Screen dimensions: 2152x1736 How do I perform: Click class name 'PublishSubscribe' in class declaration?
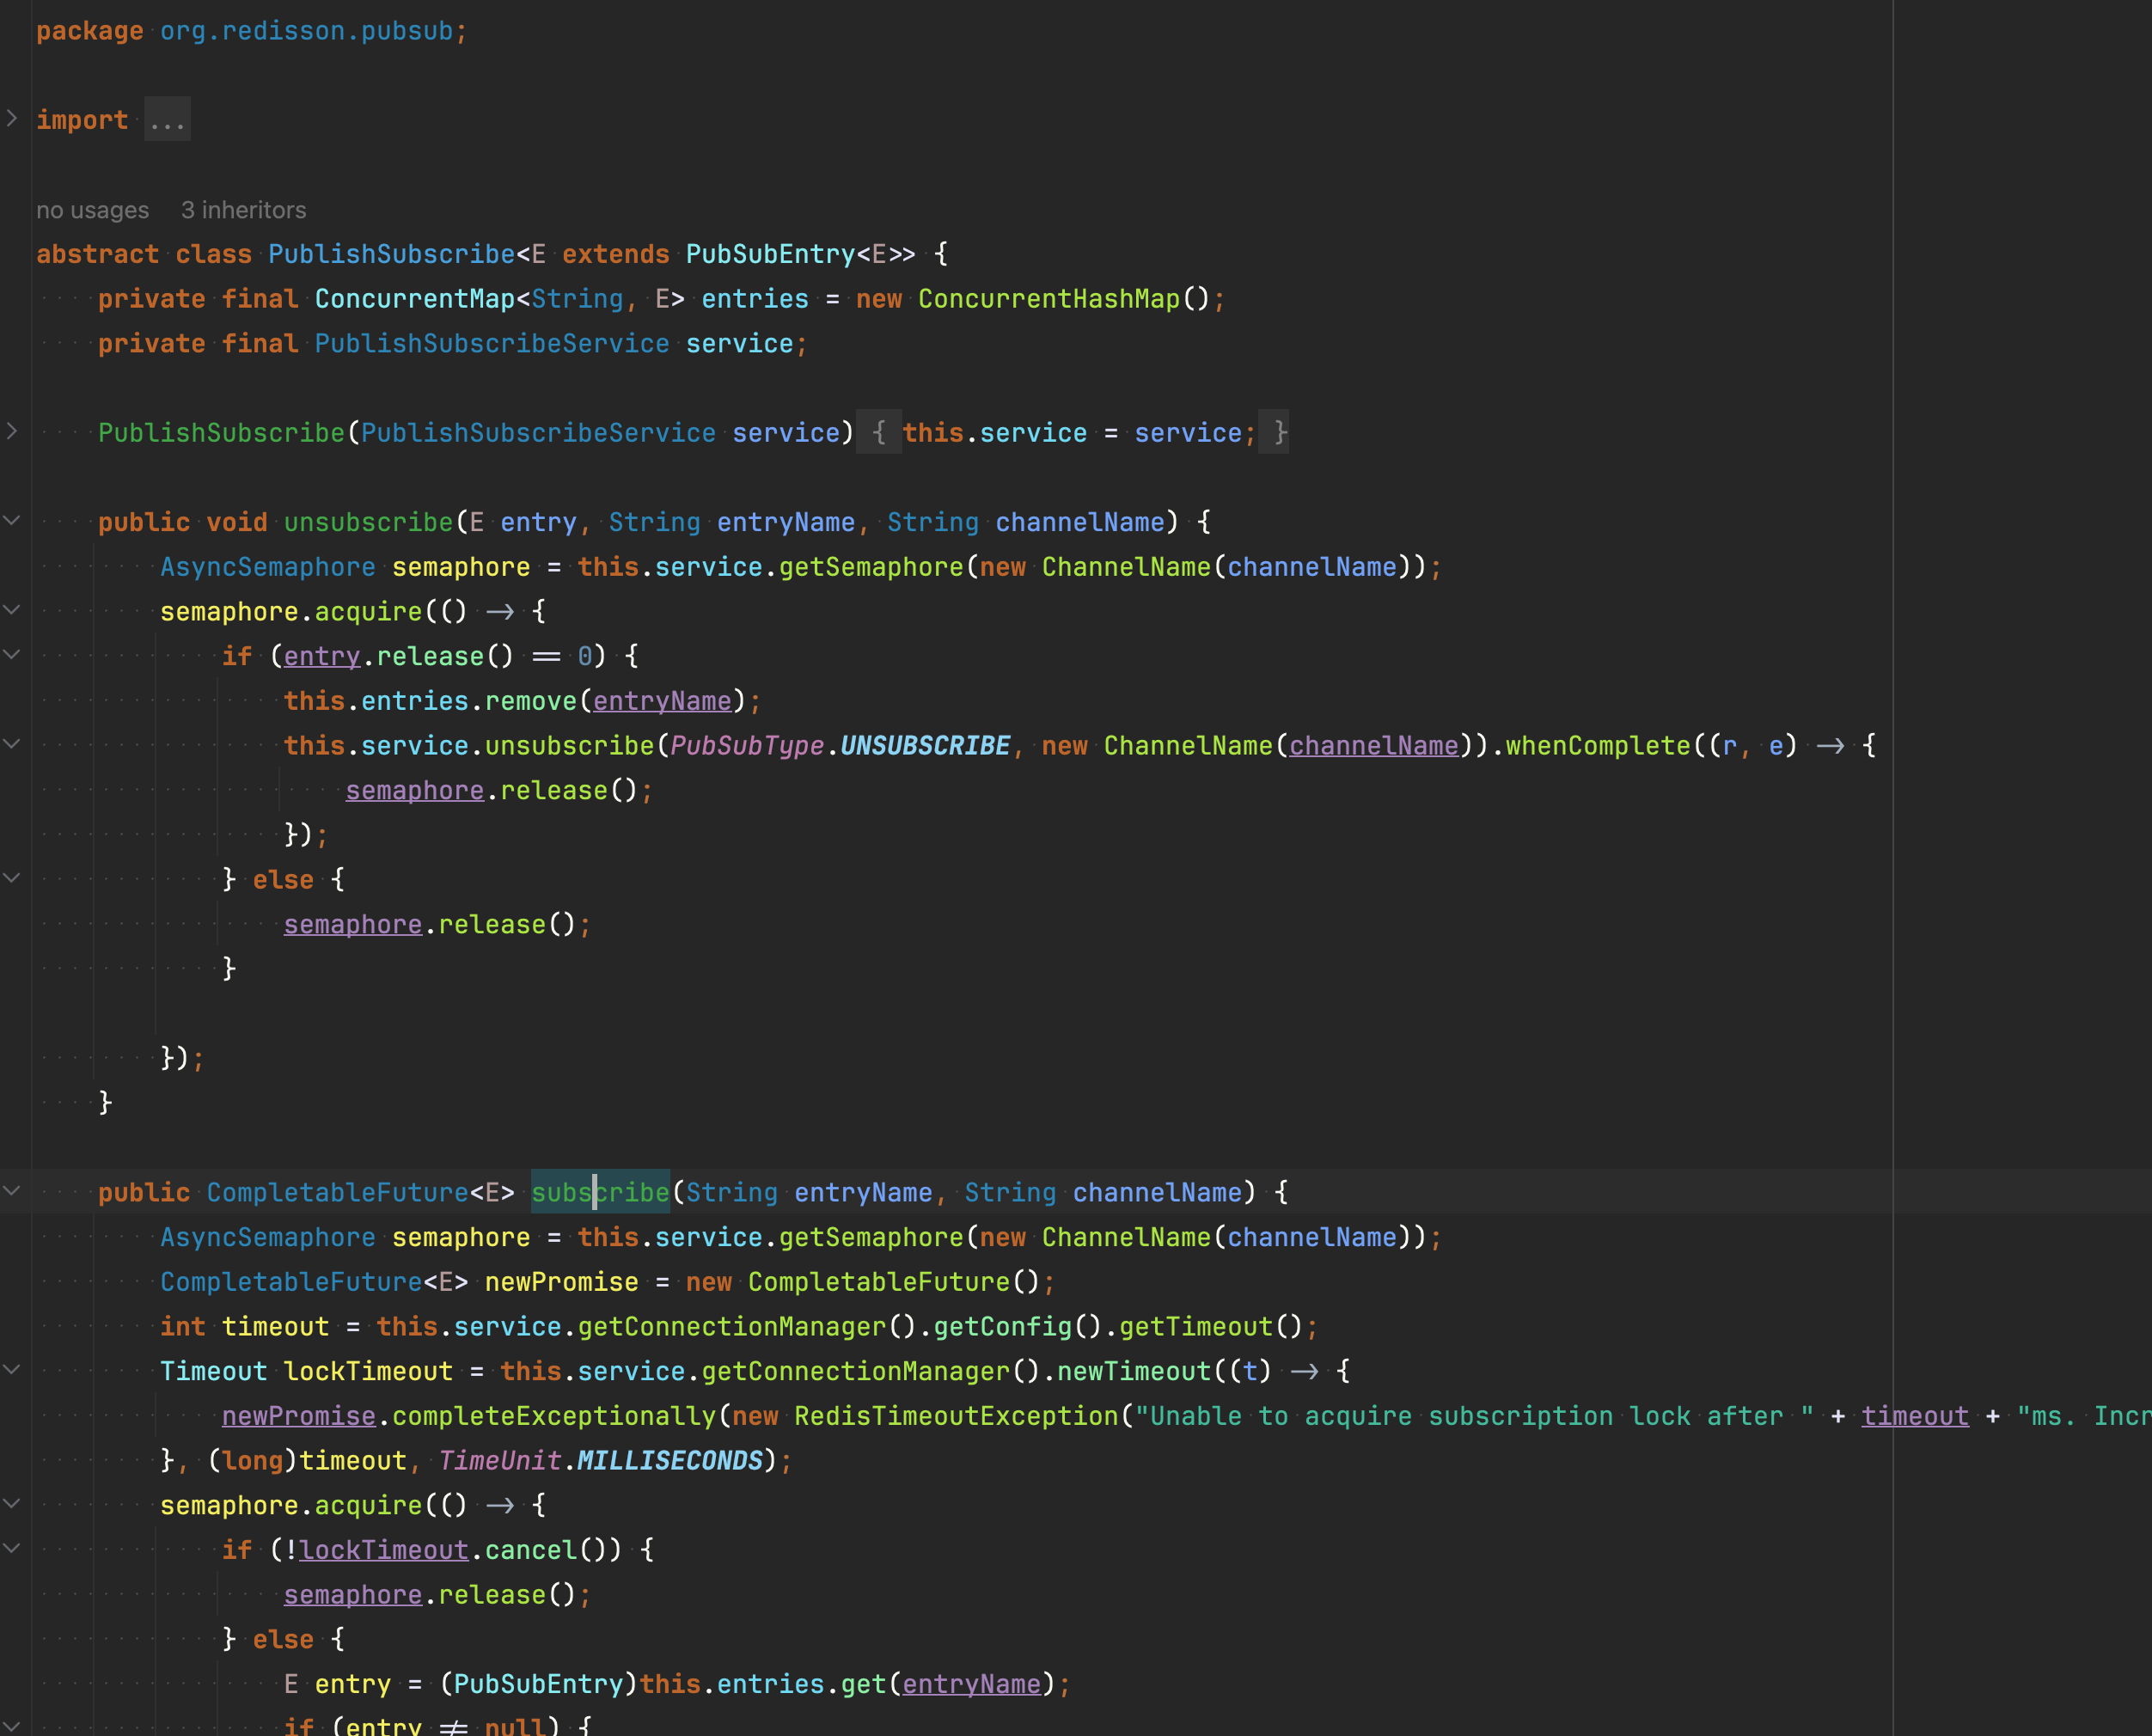(391, 254)
